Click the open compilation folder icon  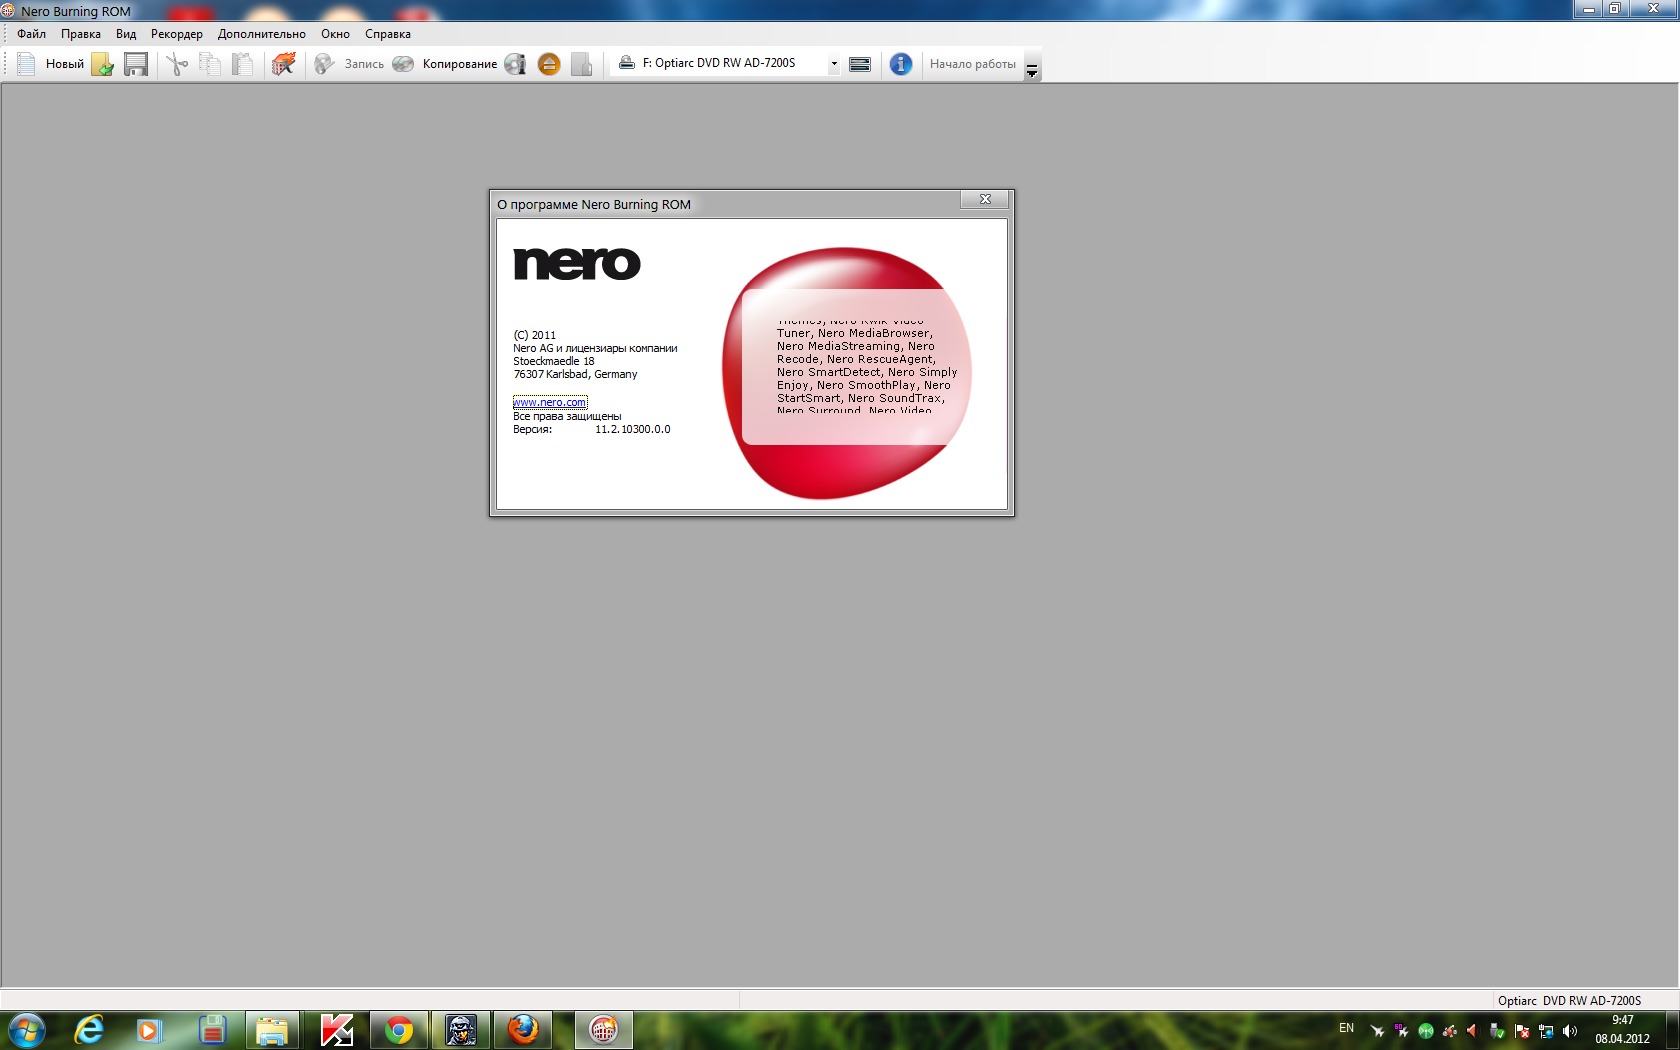pyautogui.click(x=103, y=64)
